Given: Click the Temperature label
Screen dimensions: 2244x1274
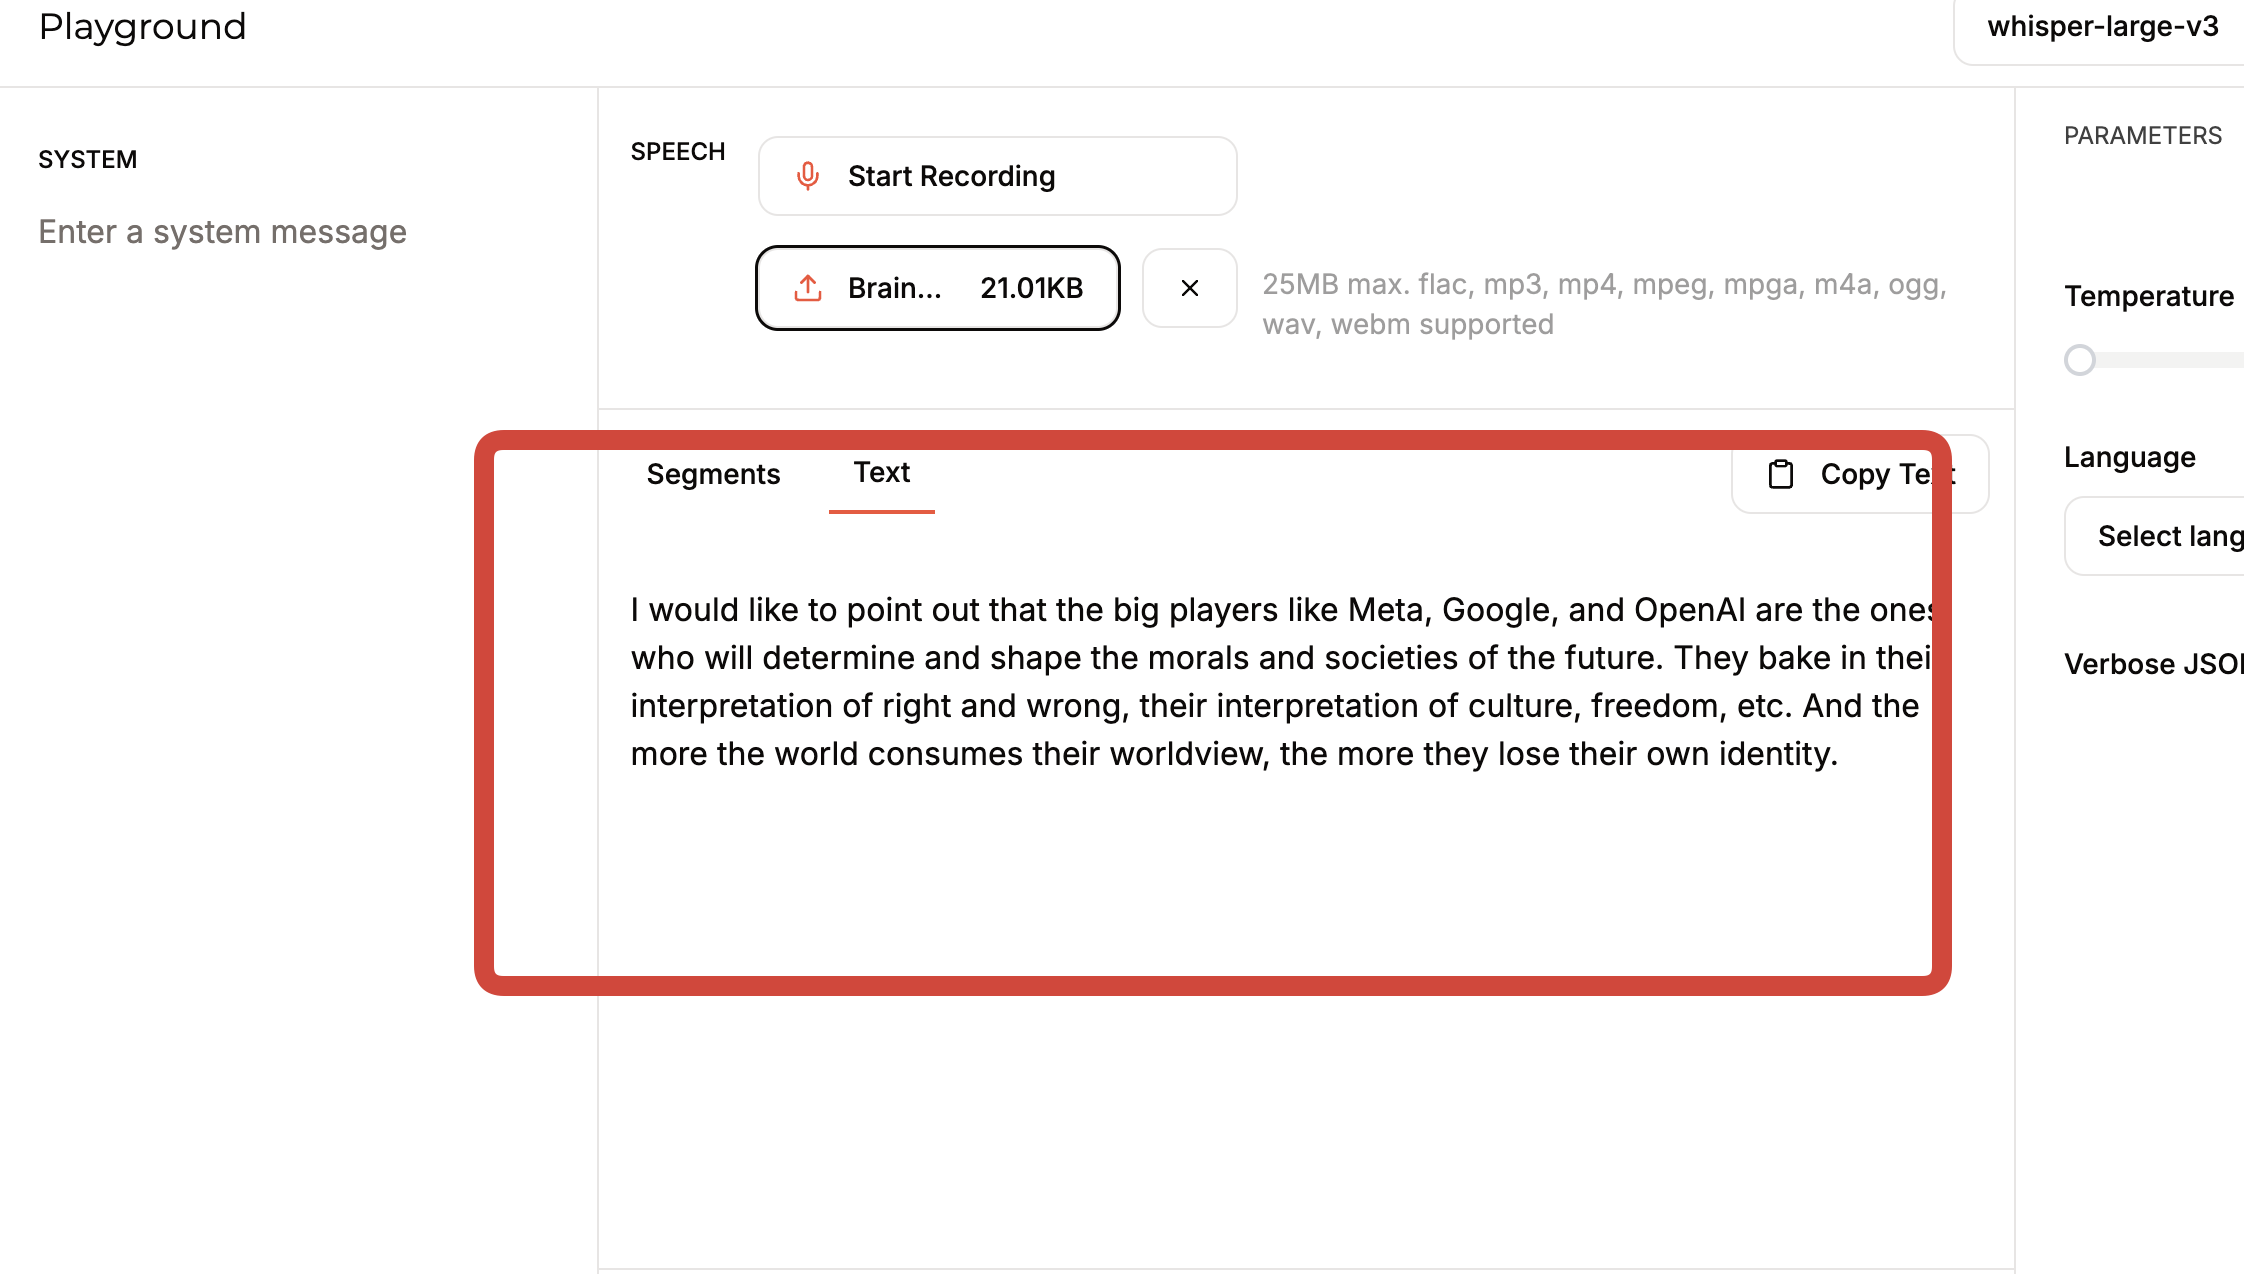Looking at the screenshot, I should (2148, 296).
